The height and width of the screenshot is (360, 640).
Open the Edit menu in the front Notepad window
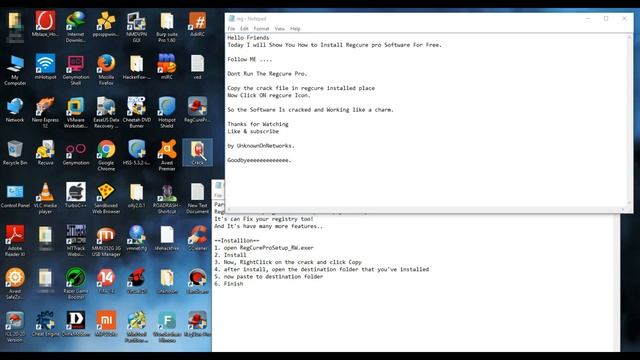coord(244,29)
